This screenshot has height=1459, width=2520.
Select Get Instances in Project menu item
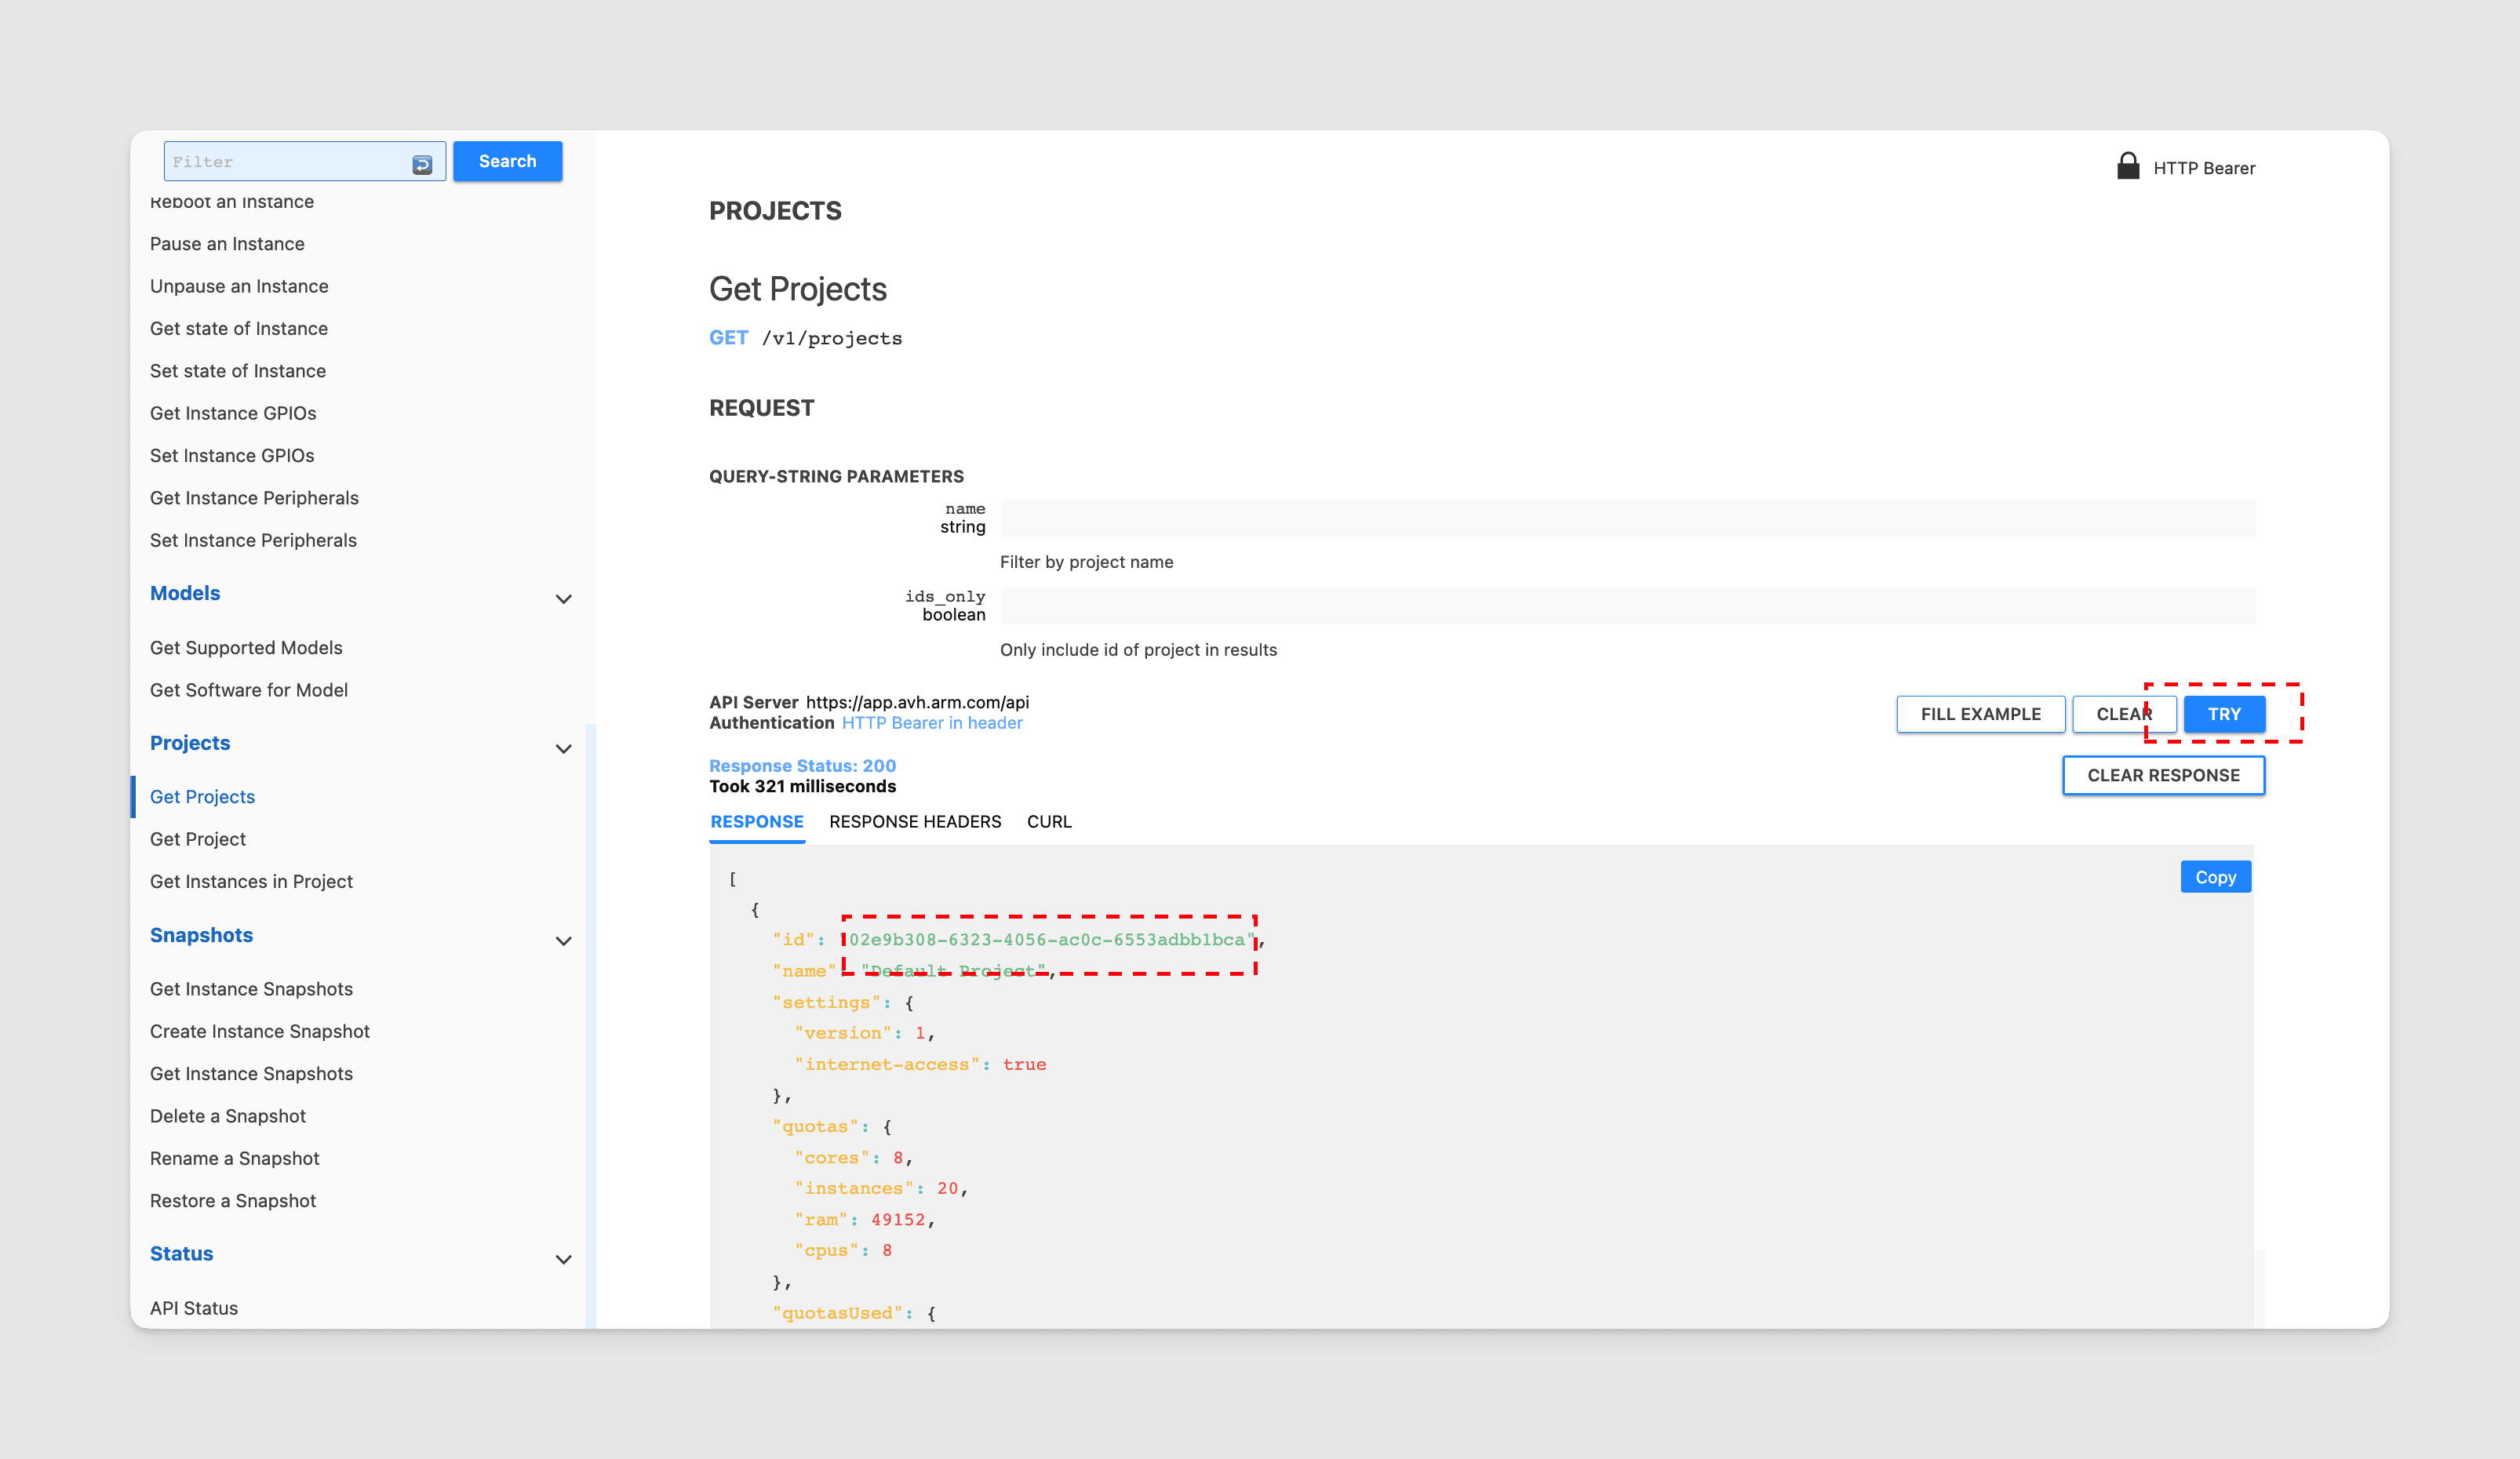point(252,881)
